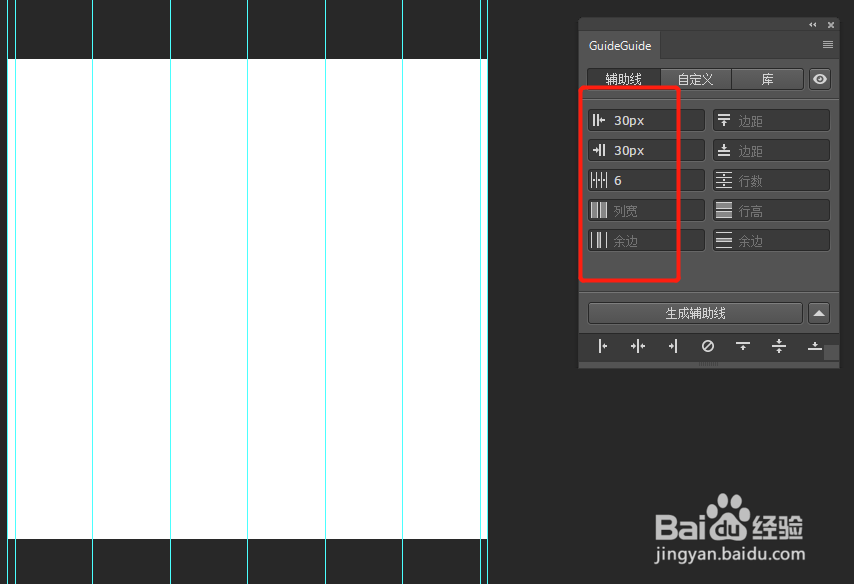The width and height of the screenshot is (854, 584).
Task: Click the GuideGuide panel title tab
Action: 620,45
